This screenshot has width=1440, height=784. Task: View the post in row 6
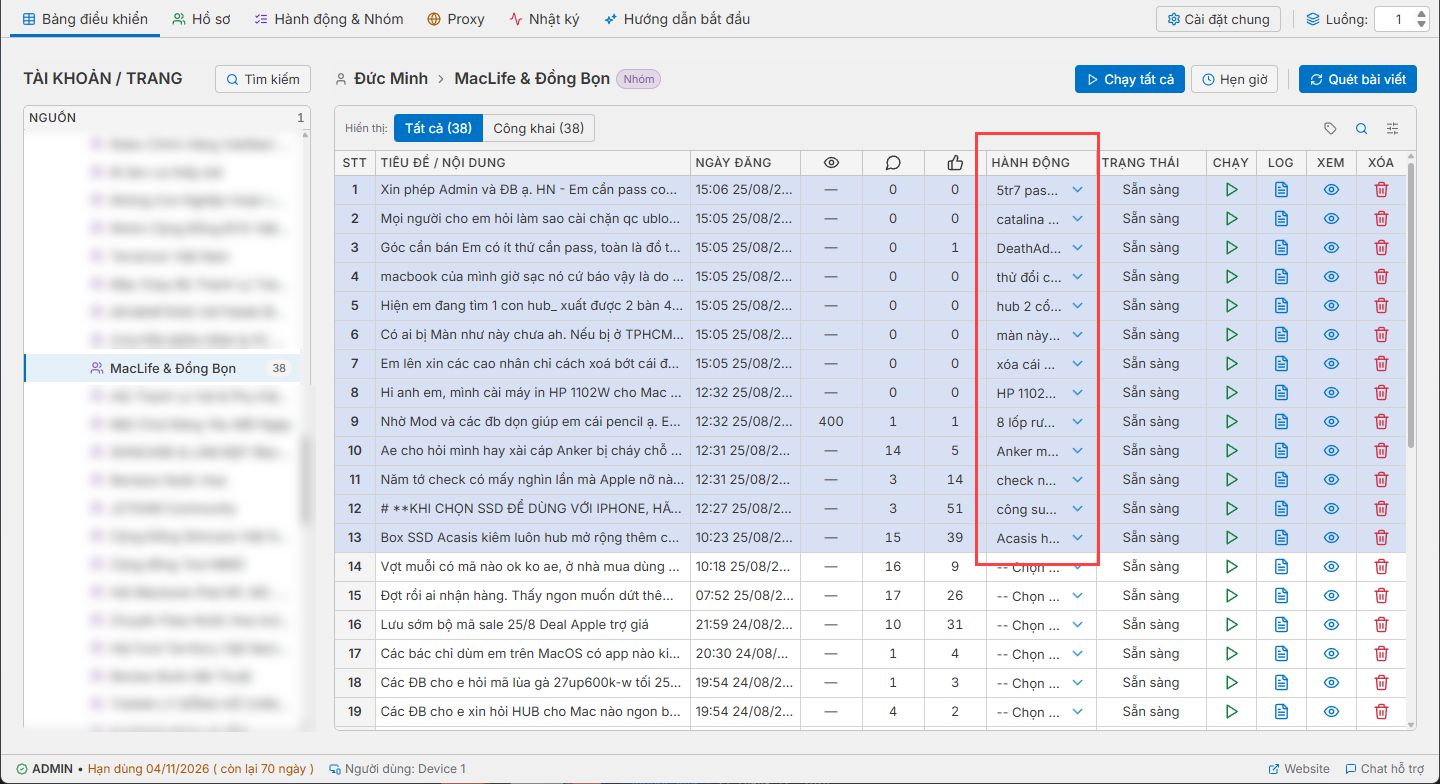pos(1331,335)
